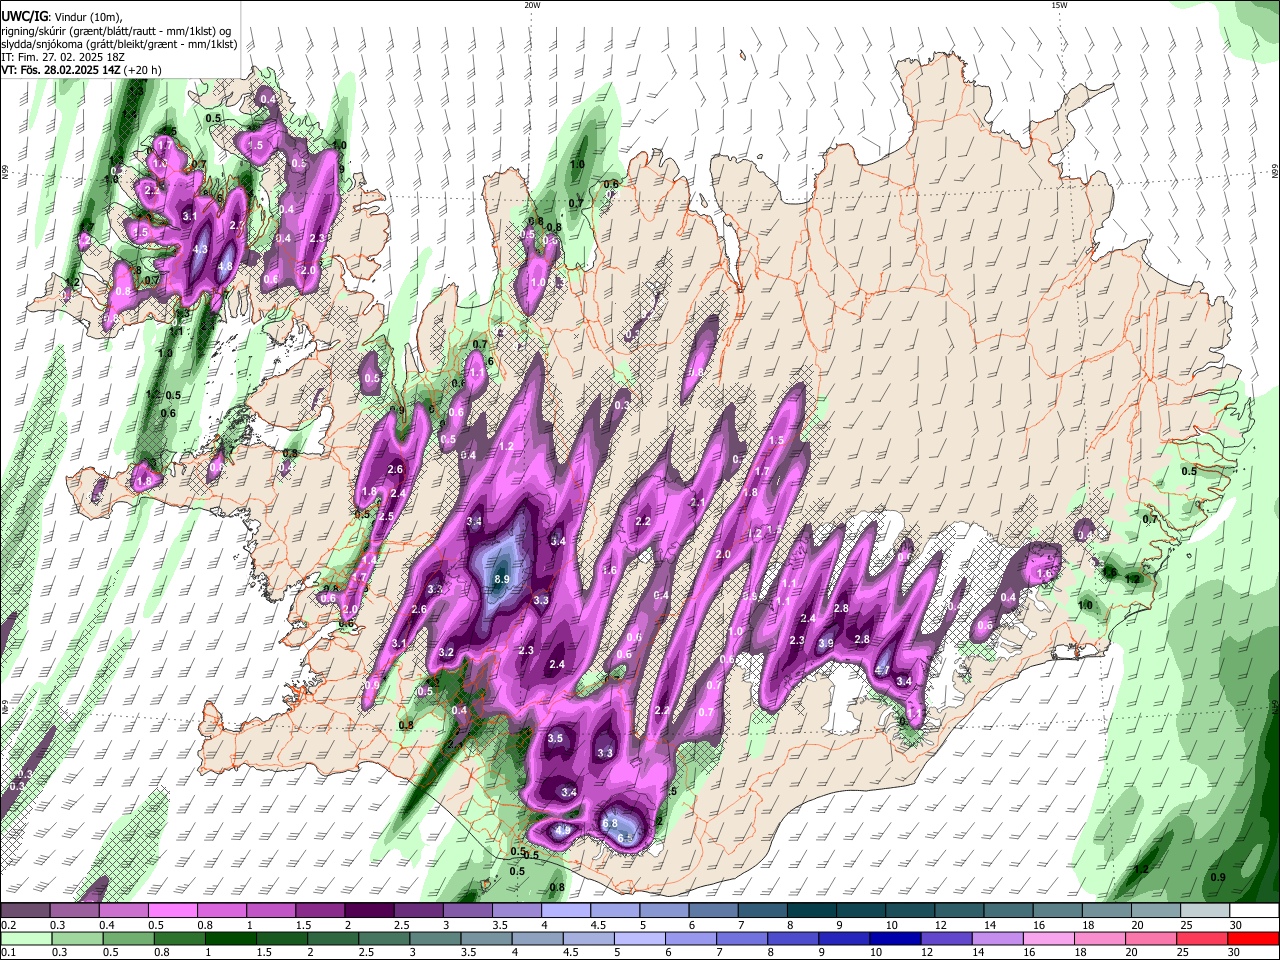The image size is (1280, 960).
Task: Click the 'VT: Fös. 28.02.2025 14Z (+20 h)' line
Action: [x=81, y=70]
